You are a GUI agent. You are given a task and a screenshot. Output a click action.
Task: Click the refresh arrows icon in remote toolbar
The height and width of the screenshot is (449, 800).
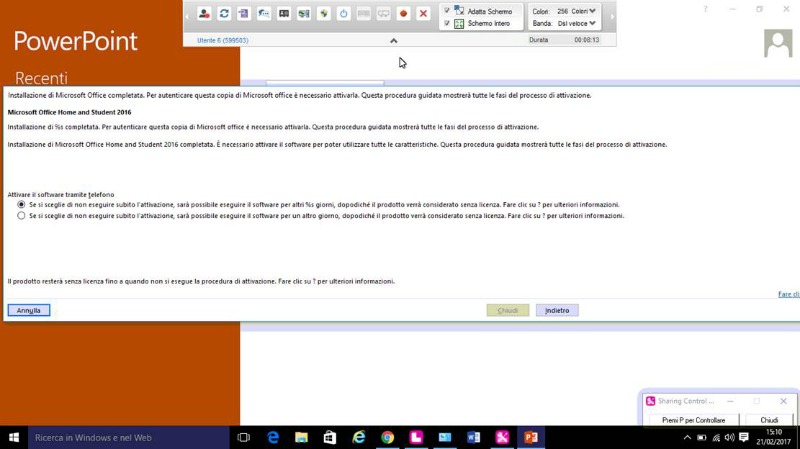224,14
